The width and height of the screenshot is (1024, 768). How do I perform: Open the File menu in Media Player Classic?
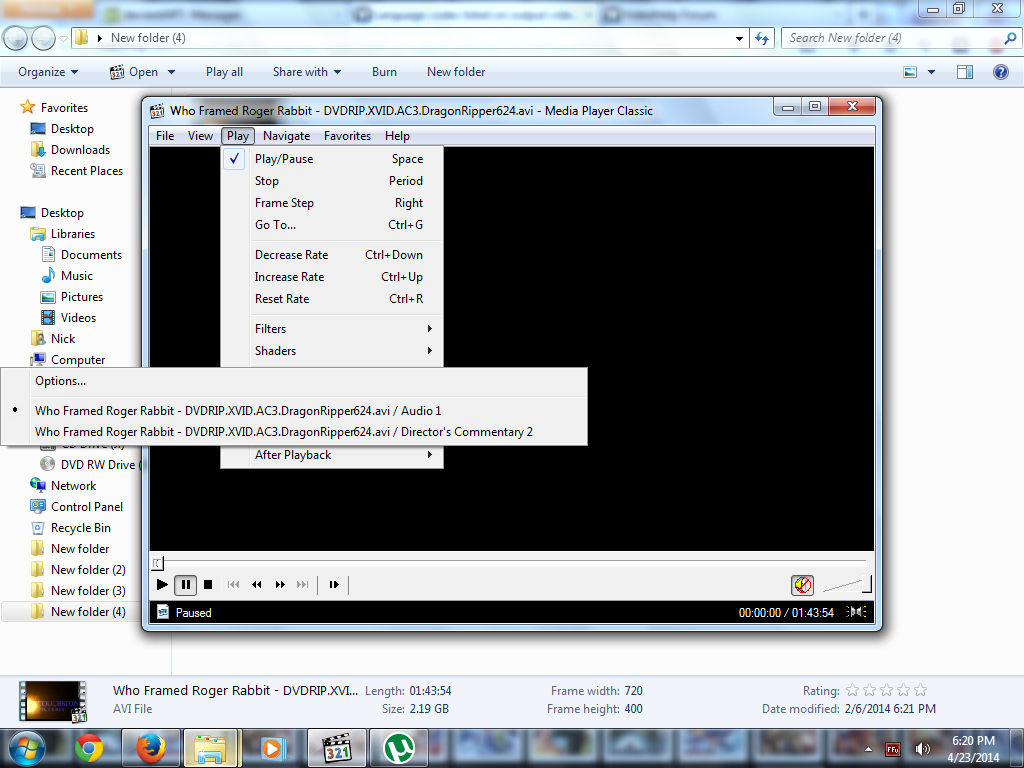pos(165,136)
